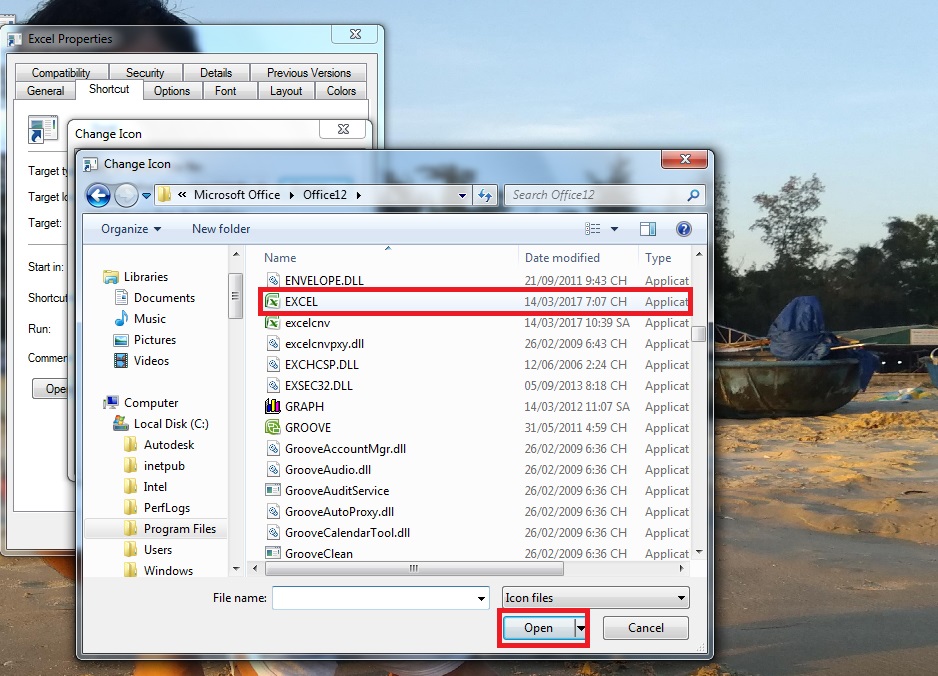This screenshot has height=676, width=938.
Task: Select Computer in navigation pane
Action: [151, 403]
